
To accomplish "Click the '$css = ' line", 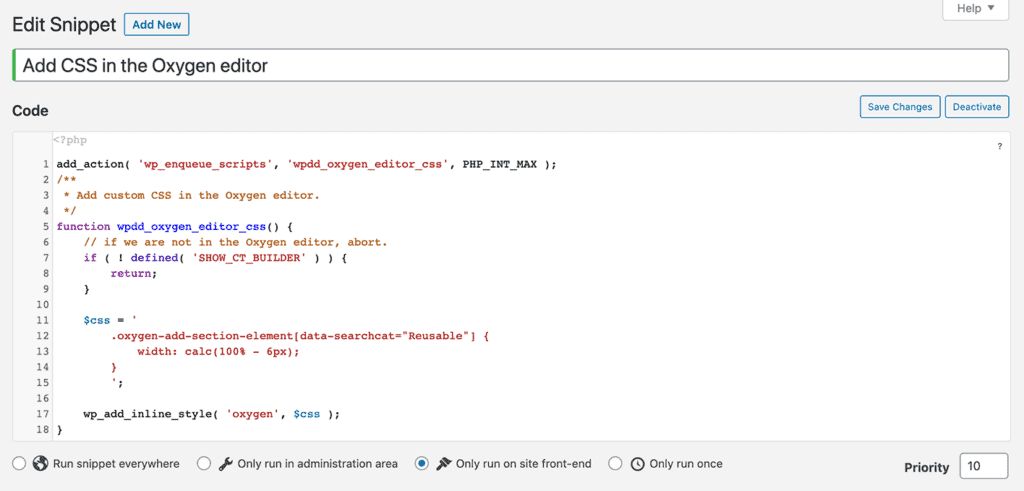I will (110, 321).
